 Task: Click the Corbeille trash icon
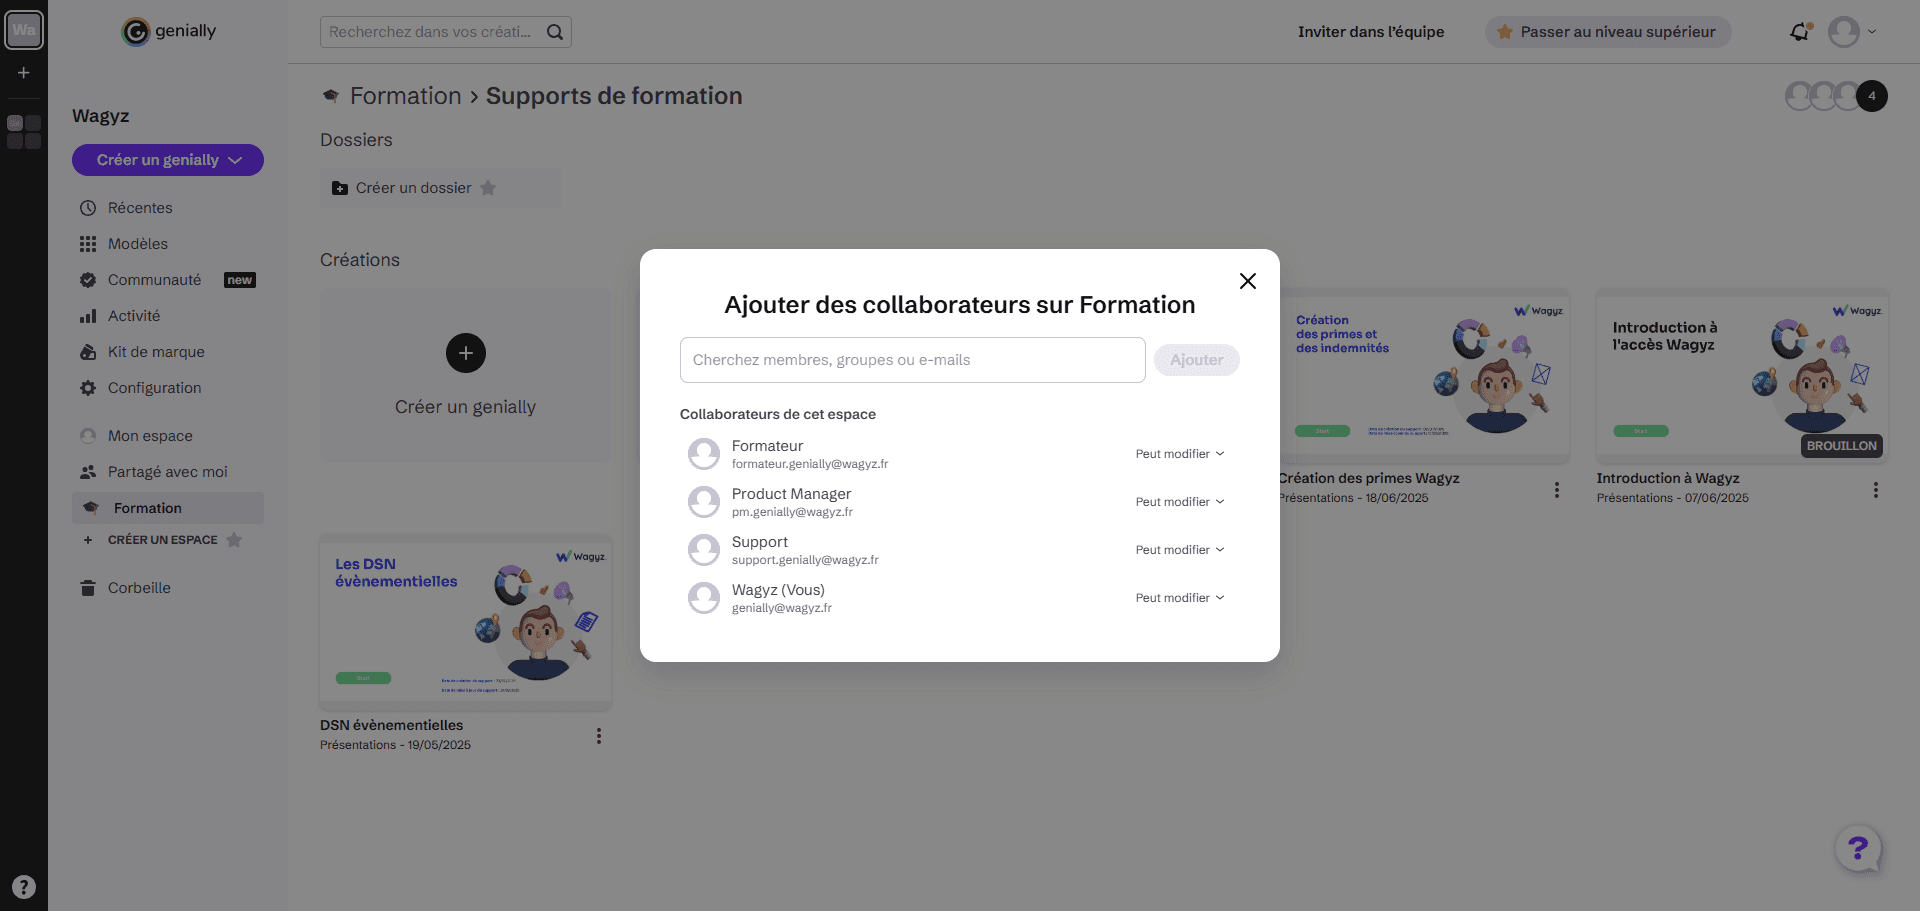pos(88,588)
